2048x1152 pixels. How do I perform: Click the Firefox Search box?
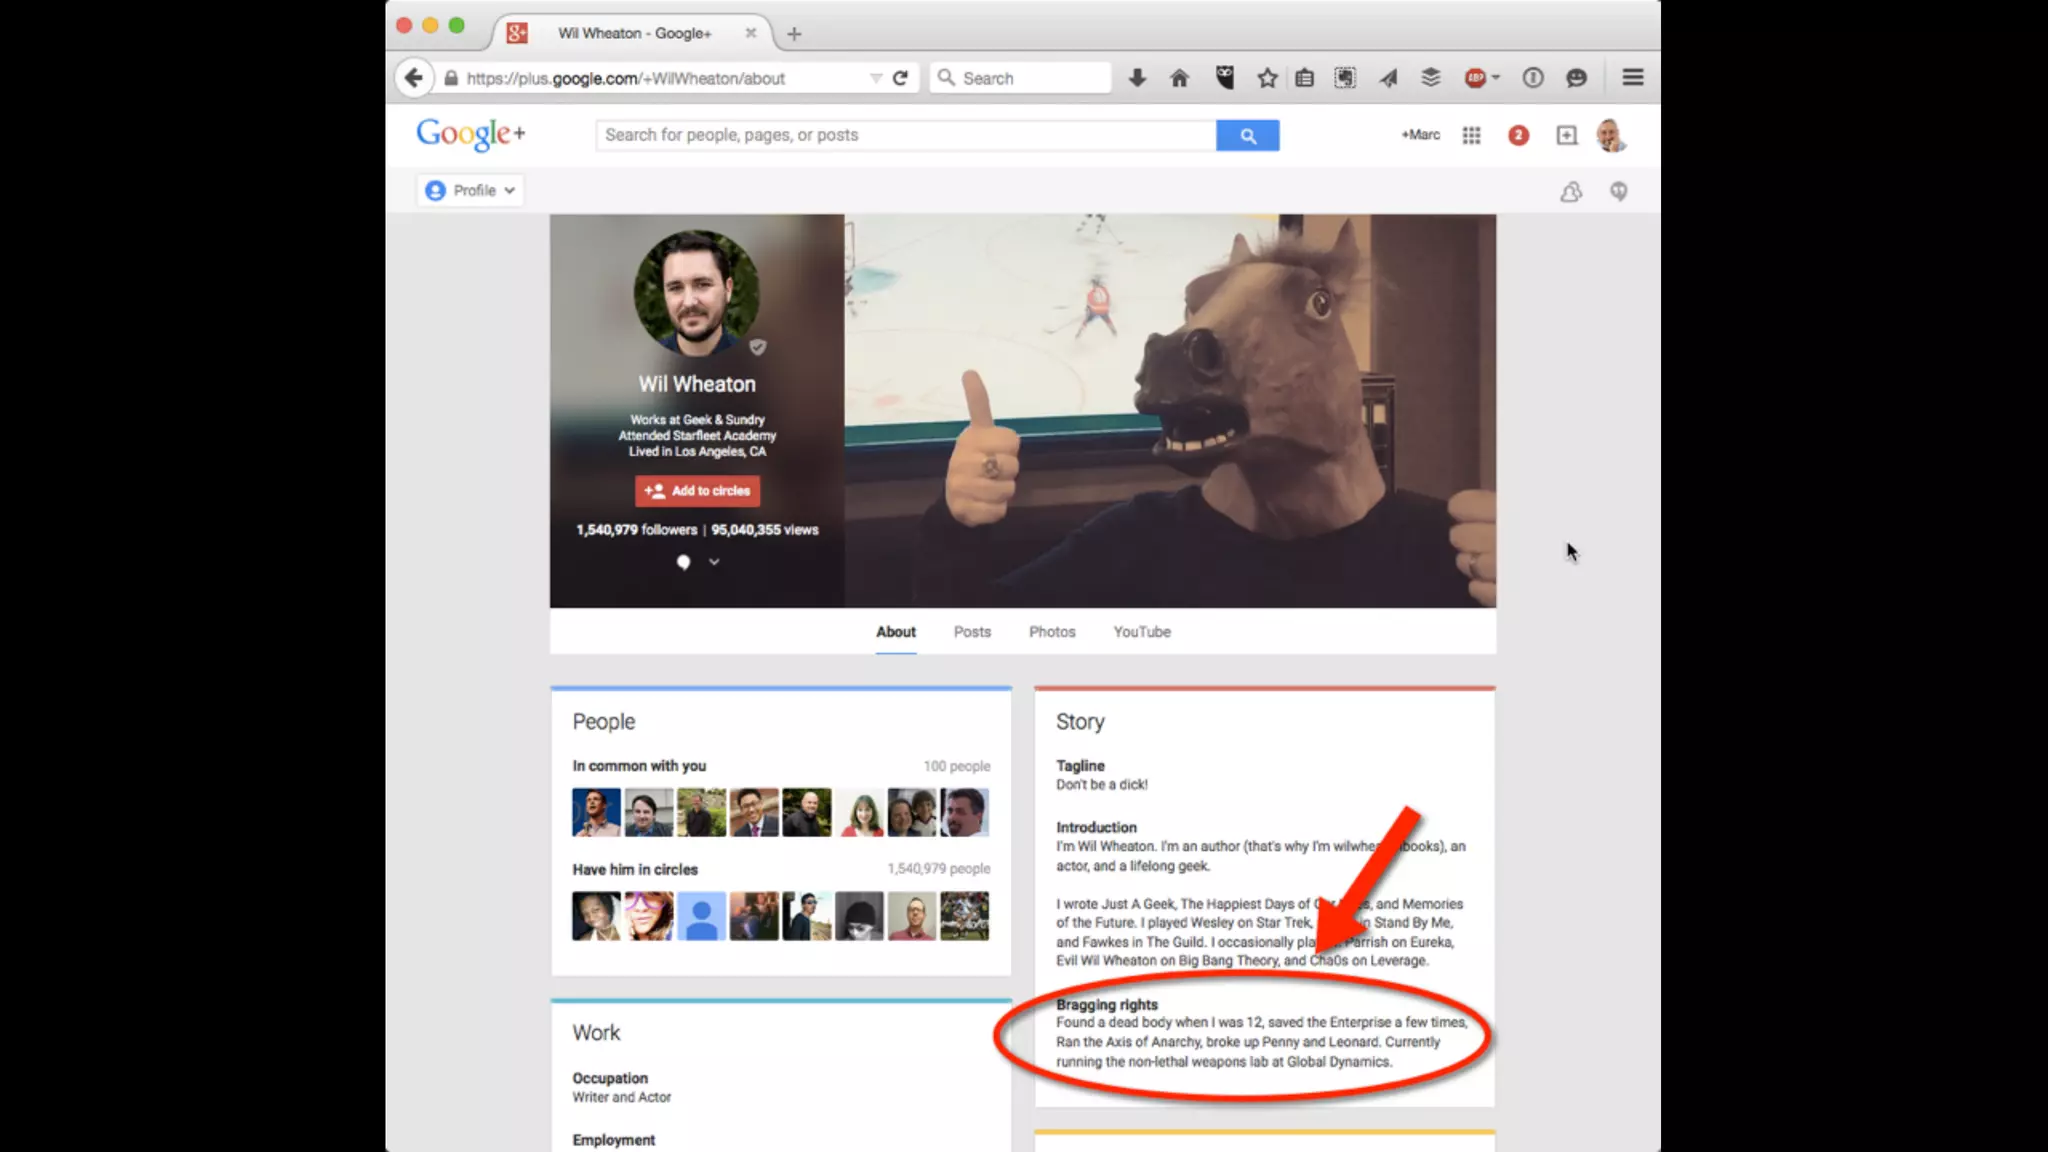(1022, 78)
